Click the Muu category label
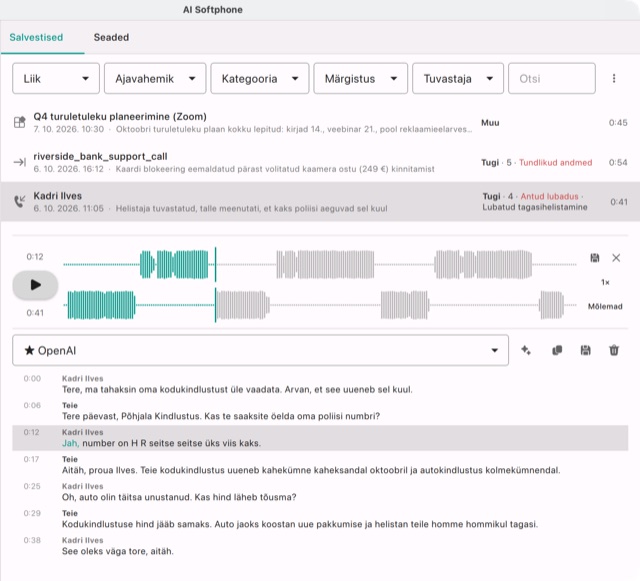 tap(490, 123)
